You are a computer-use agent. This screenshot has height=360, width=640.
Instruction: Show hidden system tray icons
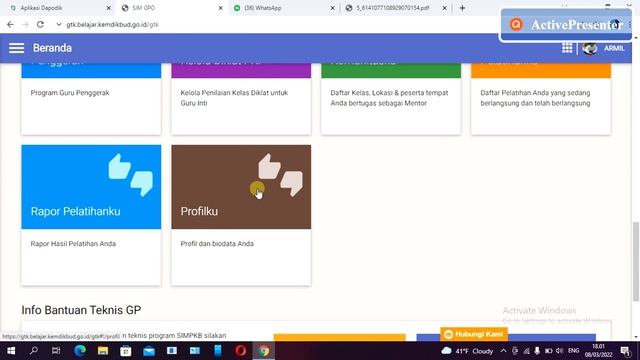(503, 351)
